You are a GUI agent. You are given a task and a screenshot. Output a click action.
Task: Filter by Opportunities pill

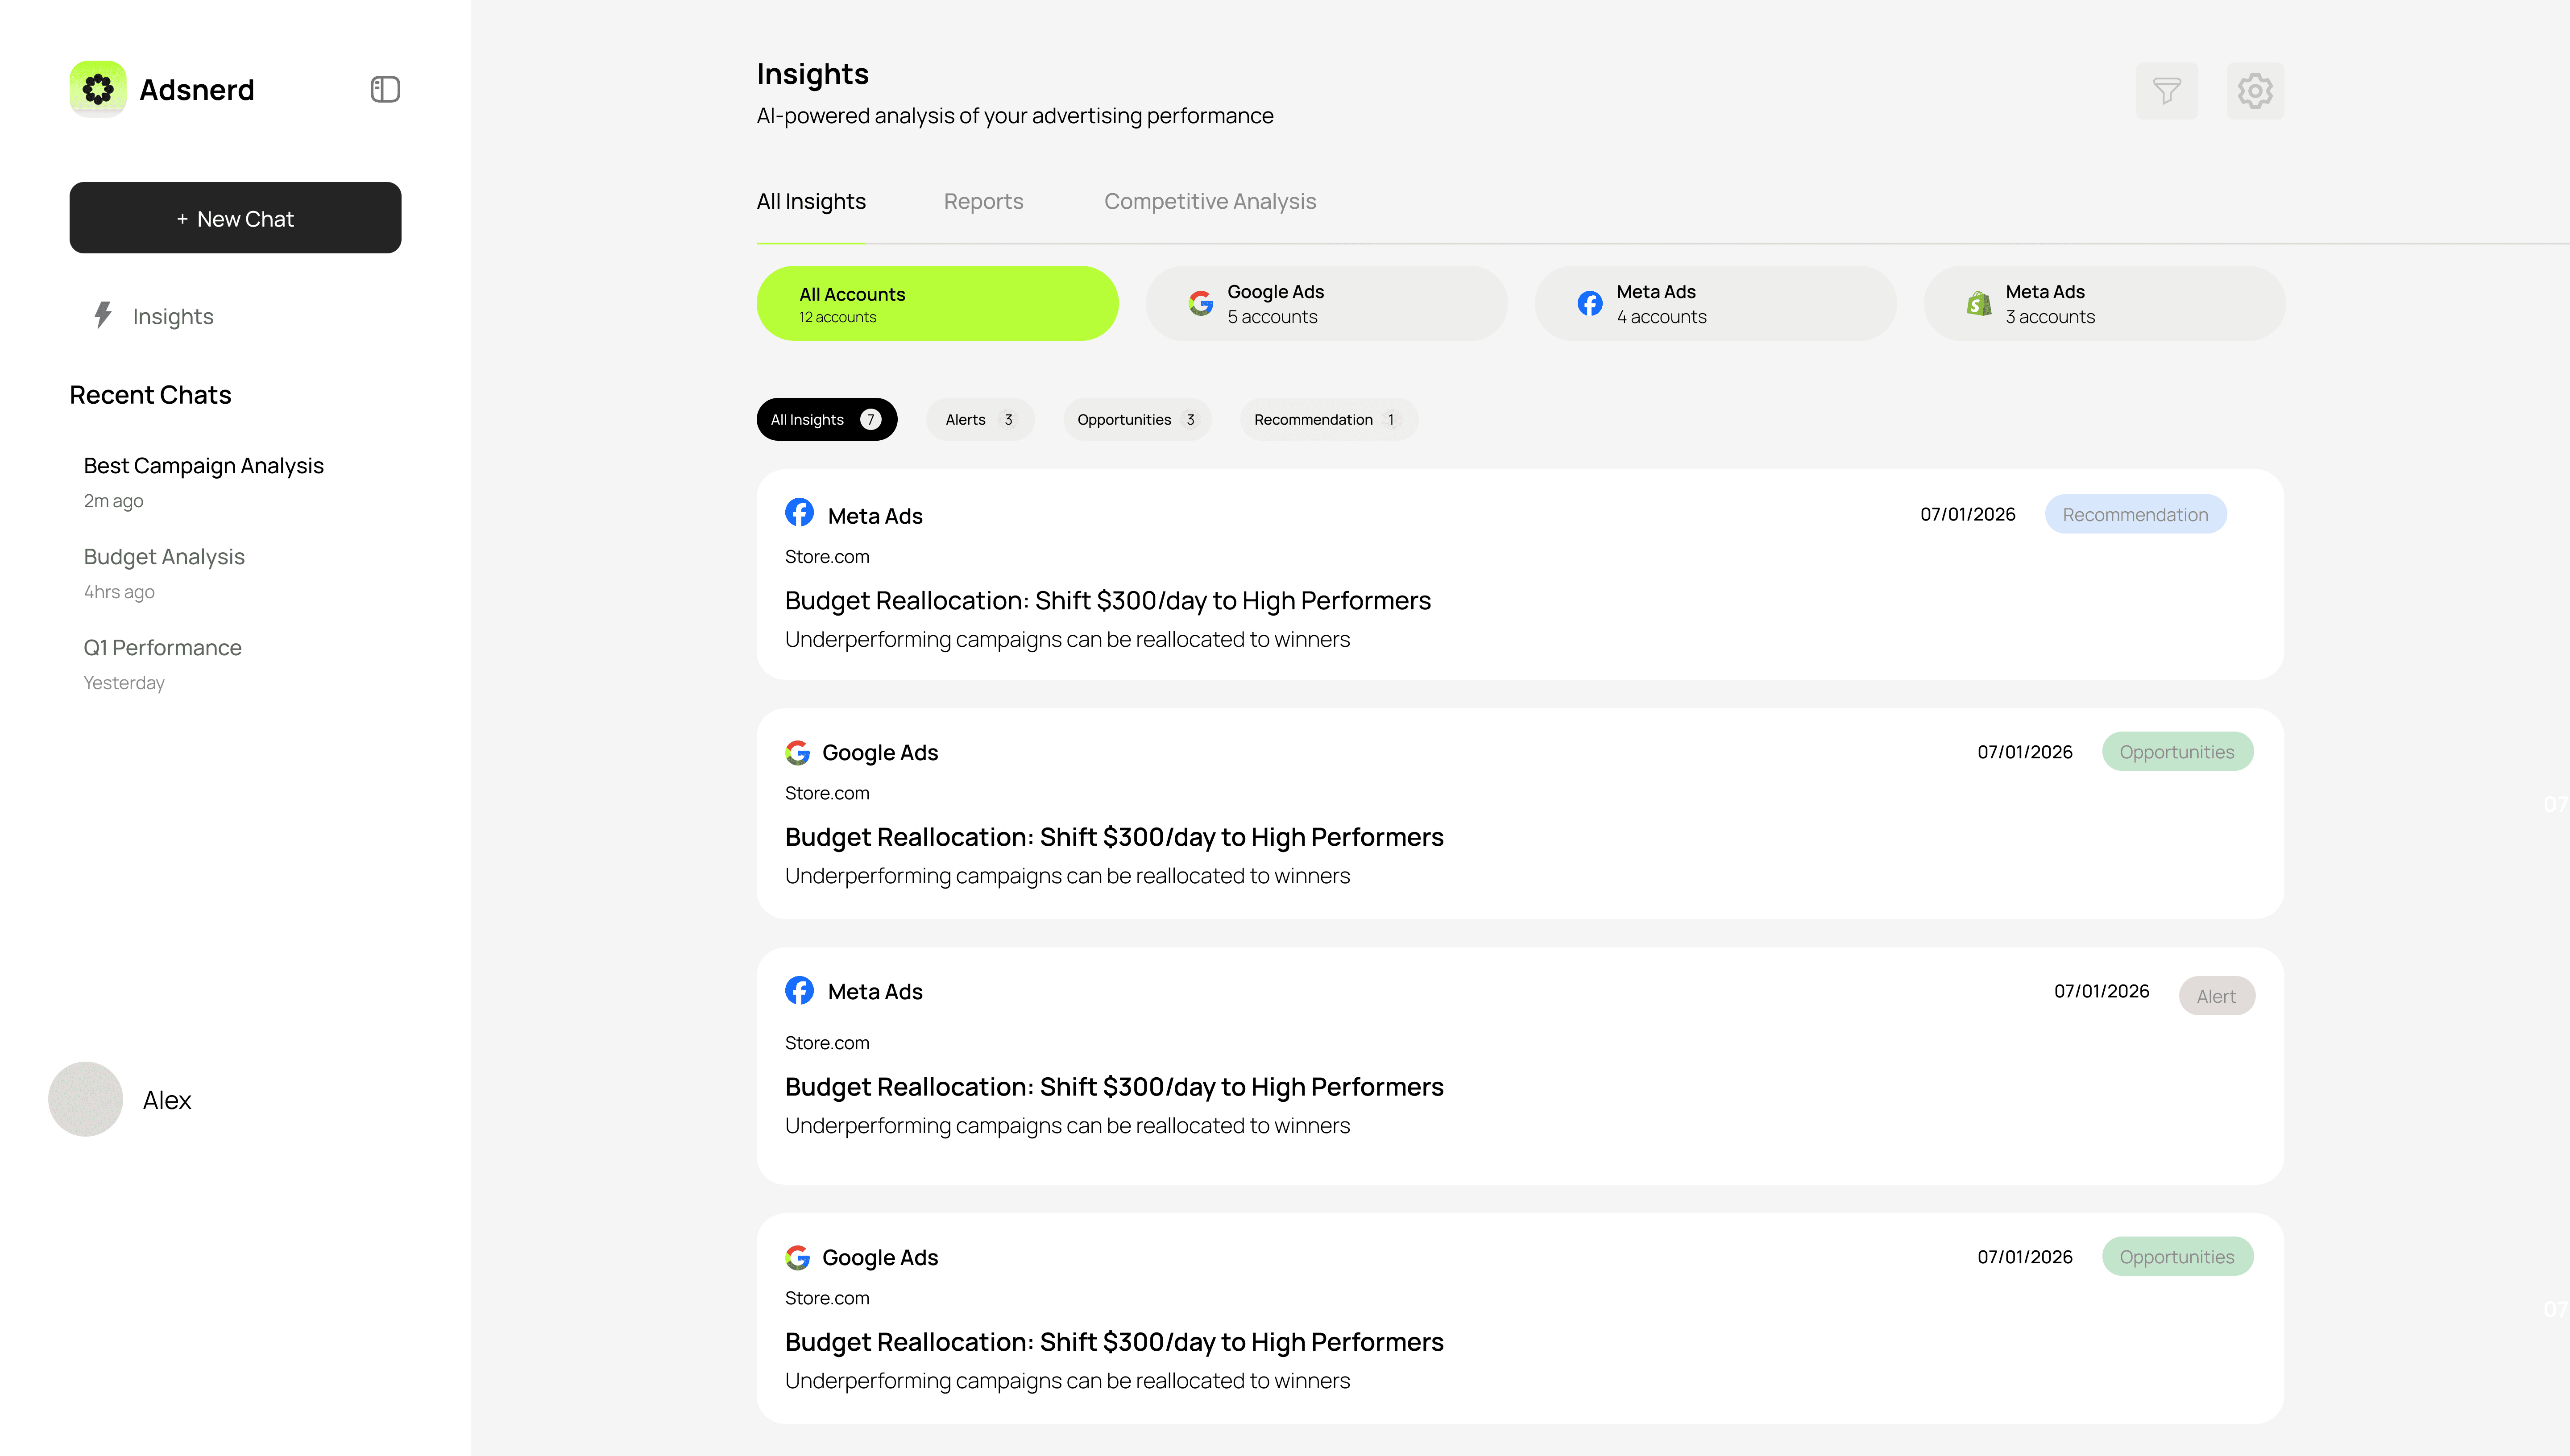pyautogui.click(x=1136, y=419)
